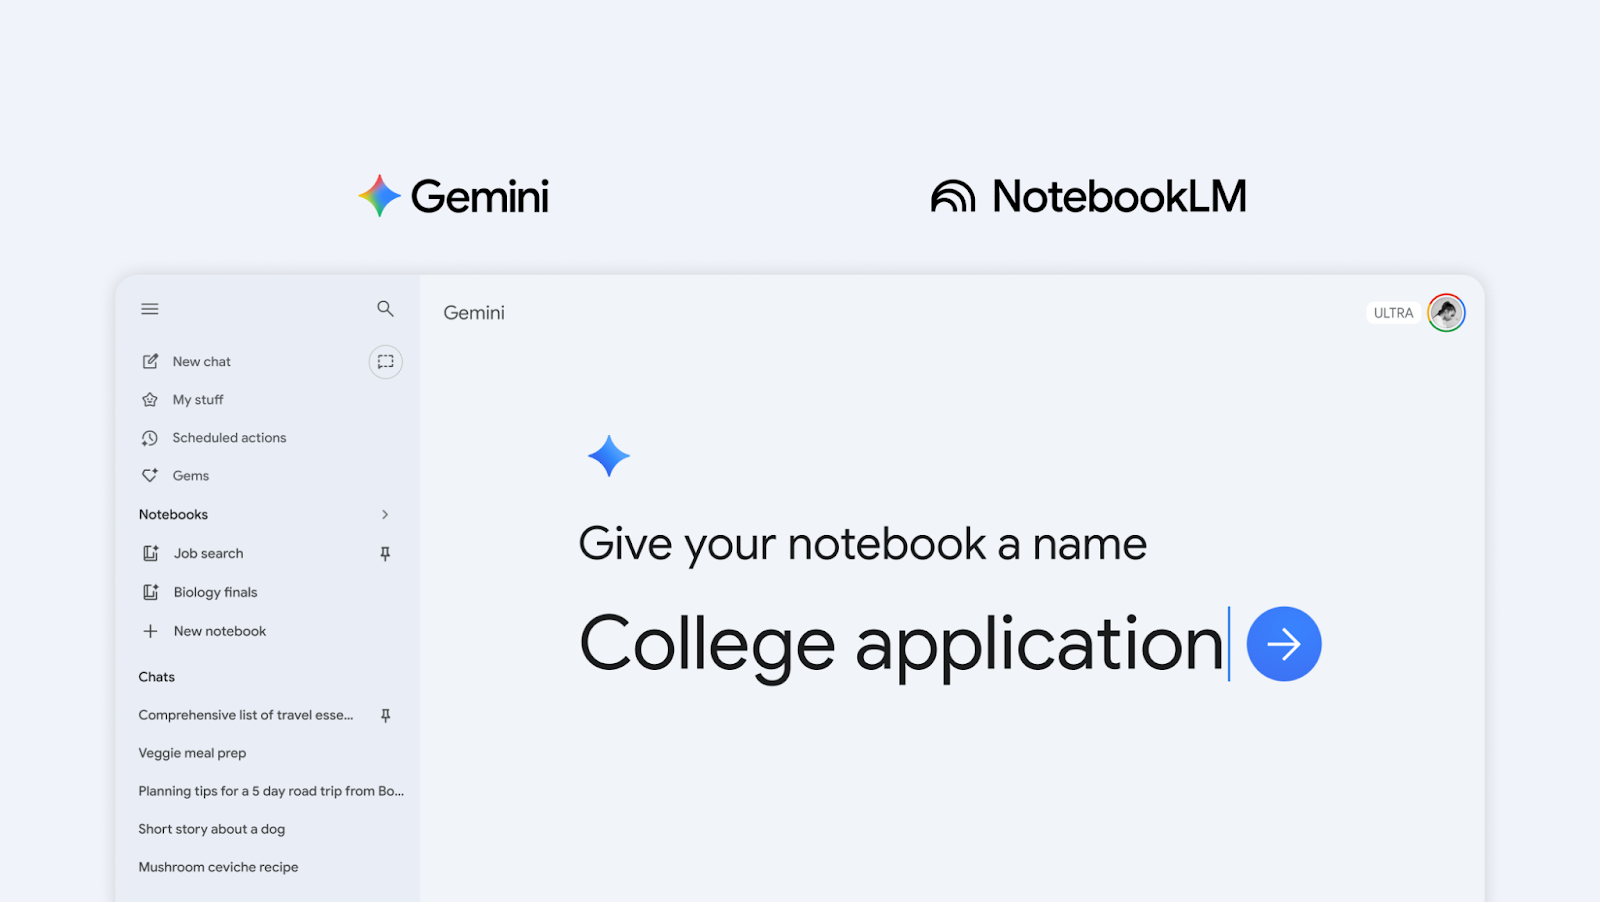Image resolution: width=1600 pixels, height=902 pixels.
Task: Start a New chat
Action: tap(201, 361)
